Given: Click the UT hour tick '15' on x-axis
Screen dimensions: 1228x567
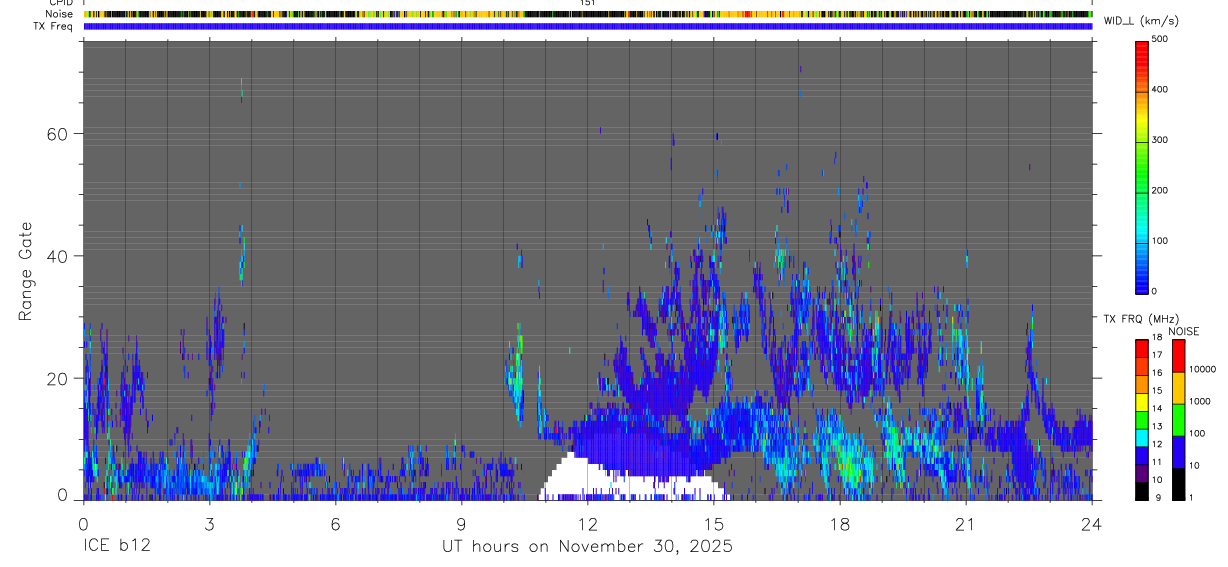Looking at the screenshot, I should (x=714, y=522).
